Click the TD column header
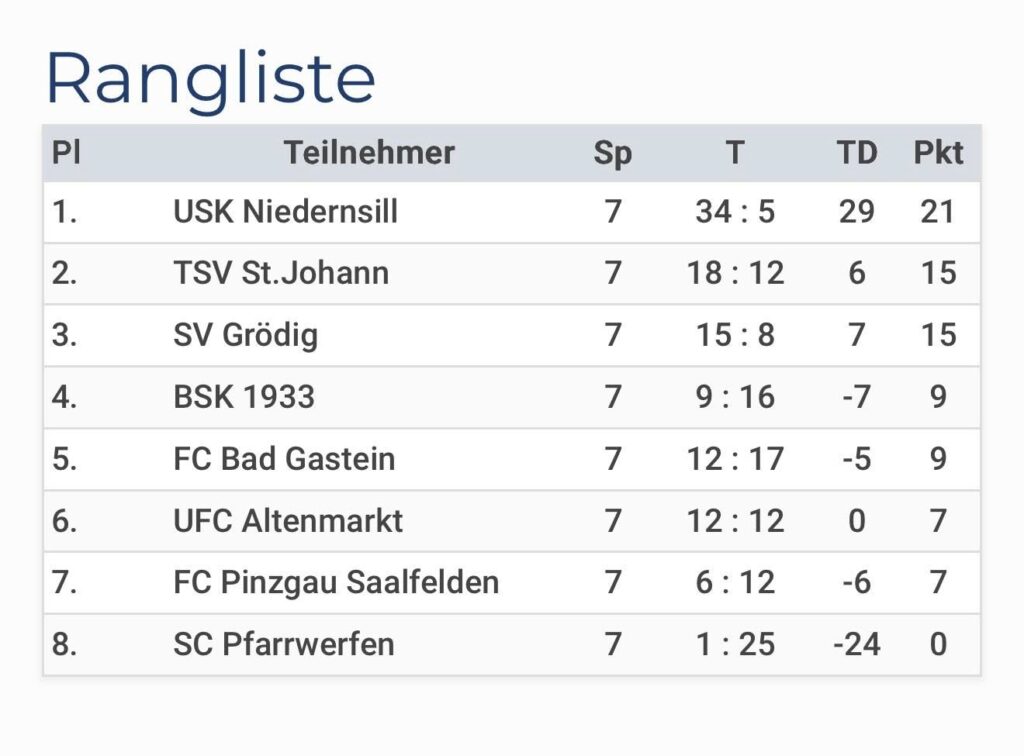 857,153
